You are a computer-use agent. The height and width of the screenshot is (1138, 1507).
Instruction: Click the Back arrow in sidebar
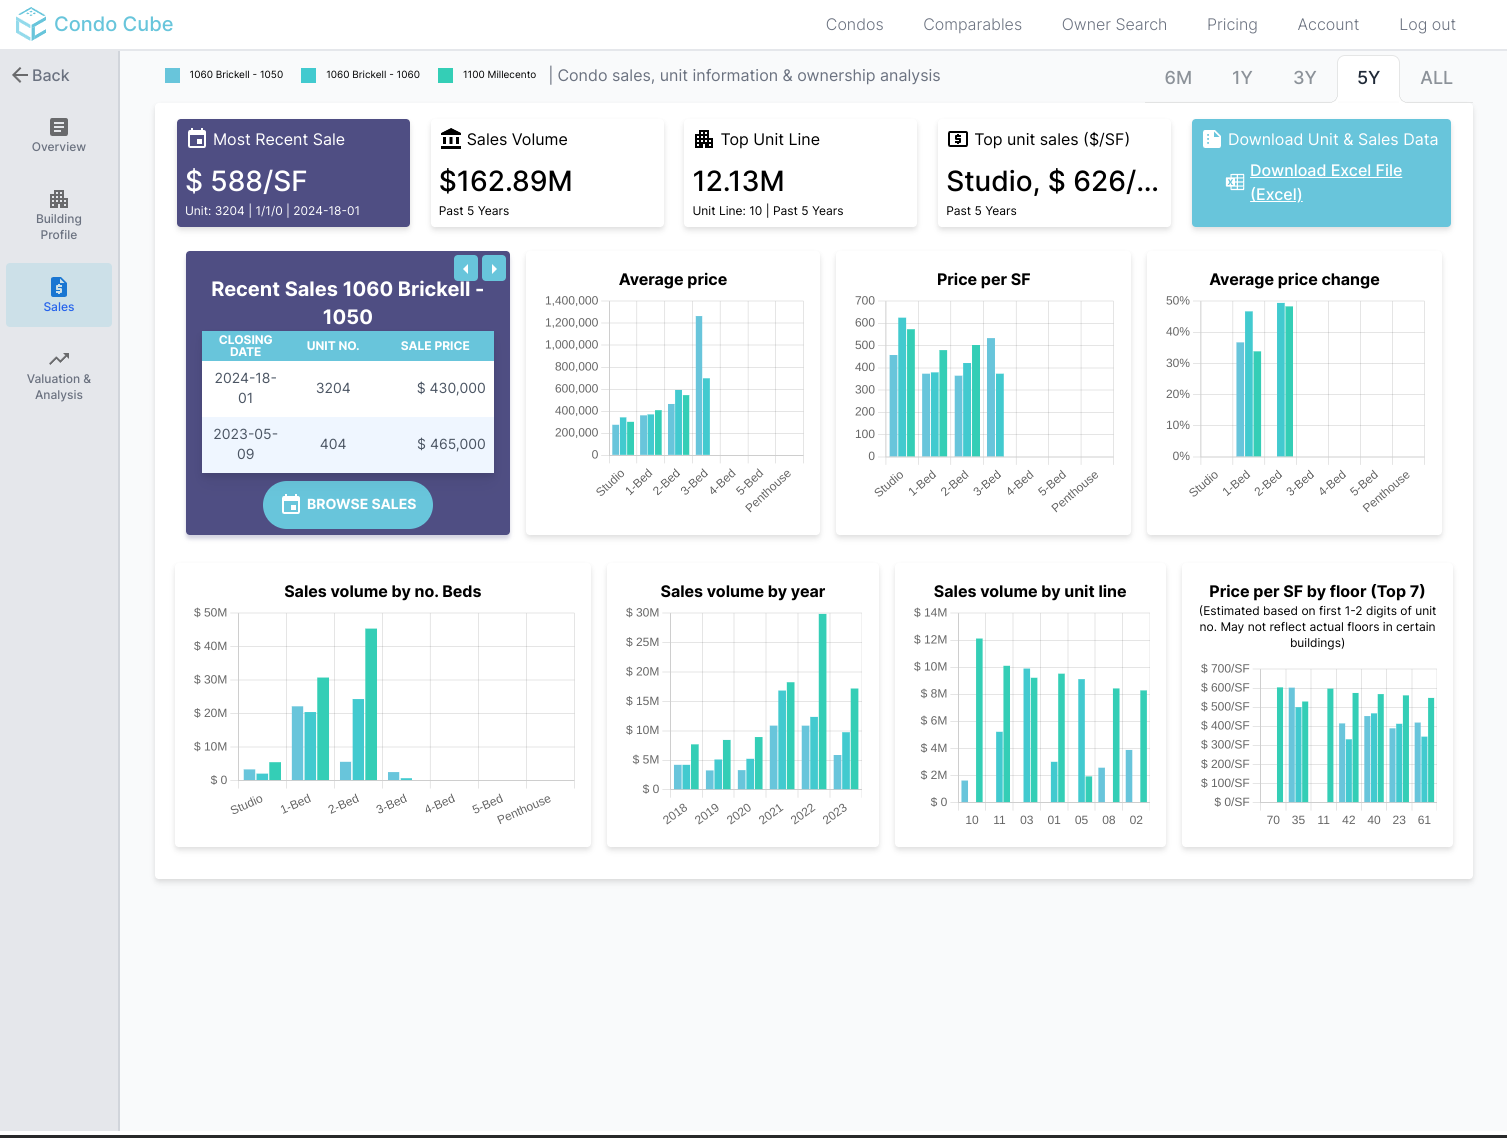tap(20, 75)
